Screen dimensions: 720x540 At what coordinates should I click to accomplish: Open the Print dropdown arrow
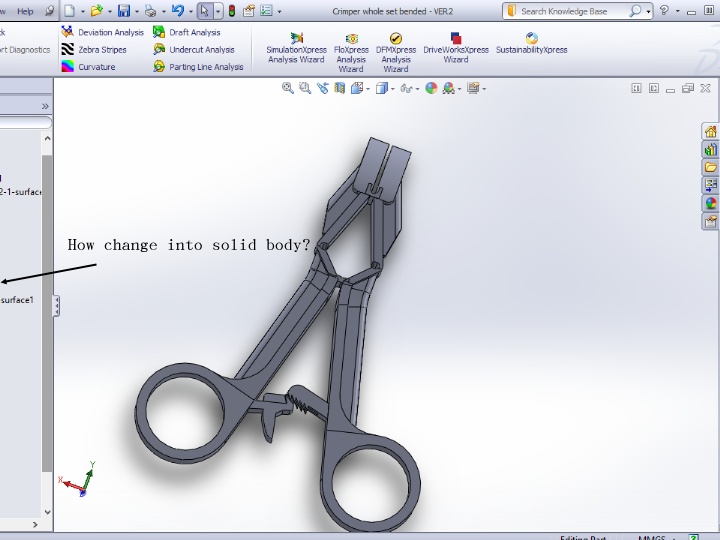tap(163, 11)
